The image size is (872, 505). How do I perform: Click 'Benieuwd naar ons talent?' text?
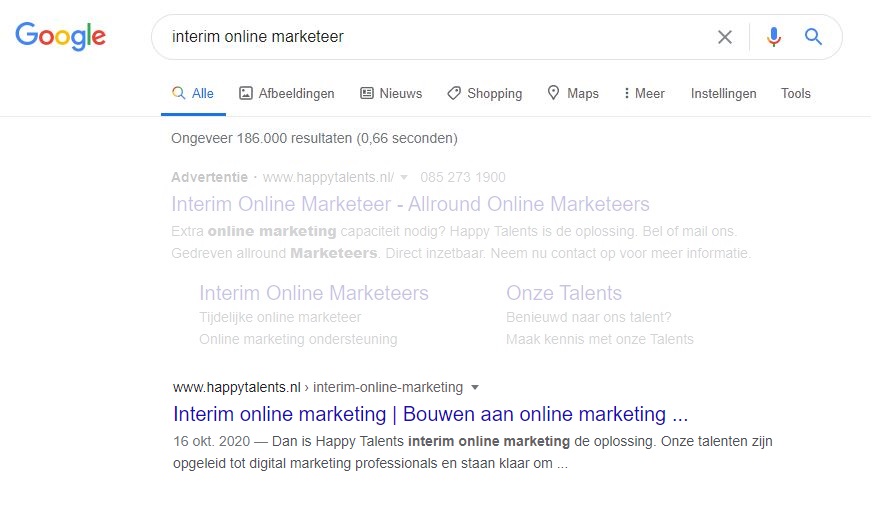click(588, 317)
